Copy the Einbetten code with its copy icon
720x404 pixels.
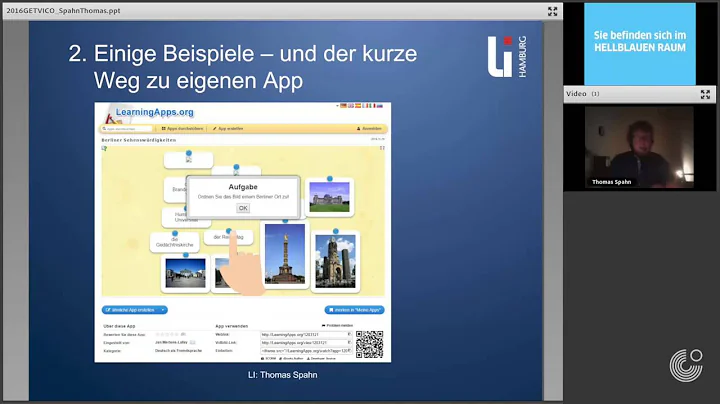click(349, 350)
